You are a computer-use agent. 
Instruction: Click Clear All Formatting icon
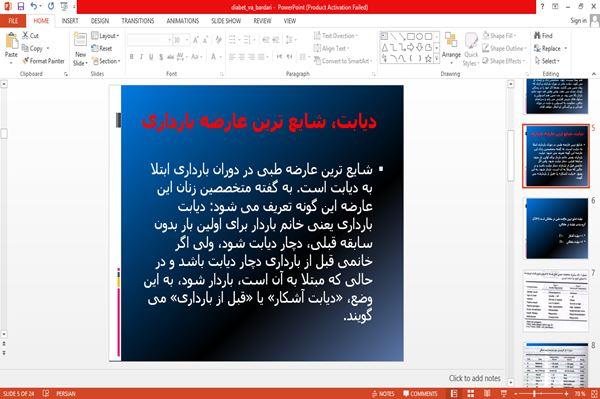(218, 40)
